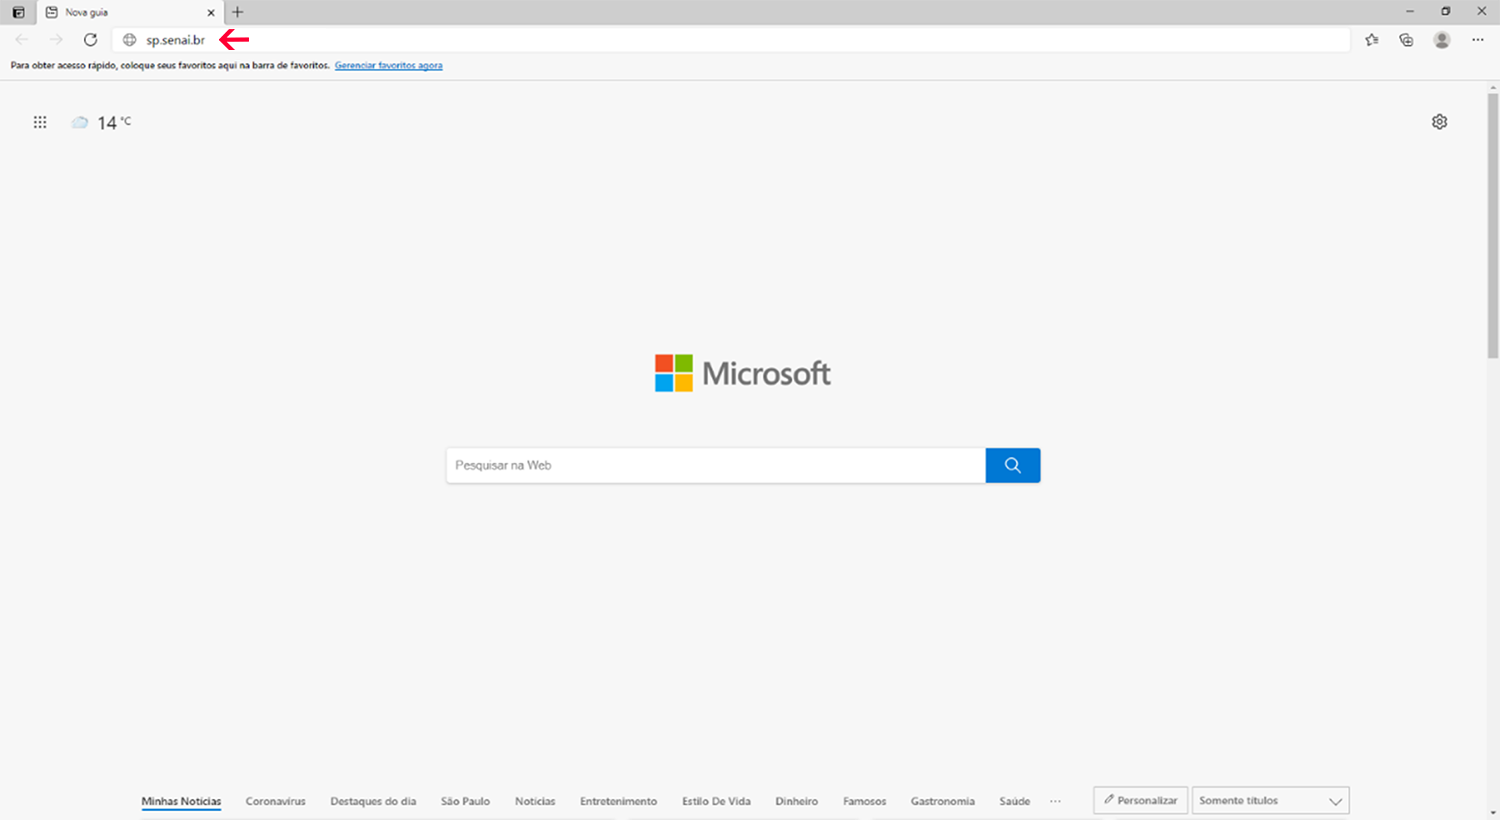Select the Dinheiro tab
Image resolution: width=1500 pixels, height=820 pixels.
pyautogui.click(x=796, y=801)
